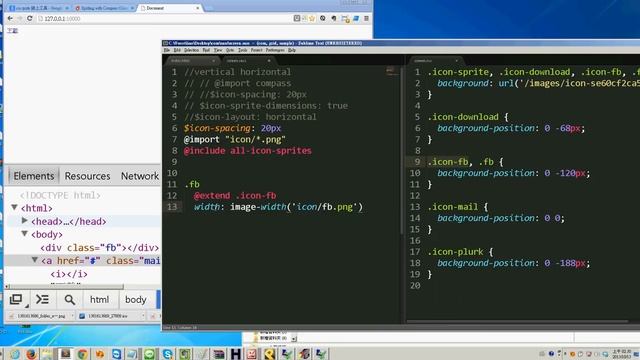640x360 pixels.
Task: Switch to the Spriting with Compass browser tab
Action: point(103,8)
